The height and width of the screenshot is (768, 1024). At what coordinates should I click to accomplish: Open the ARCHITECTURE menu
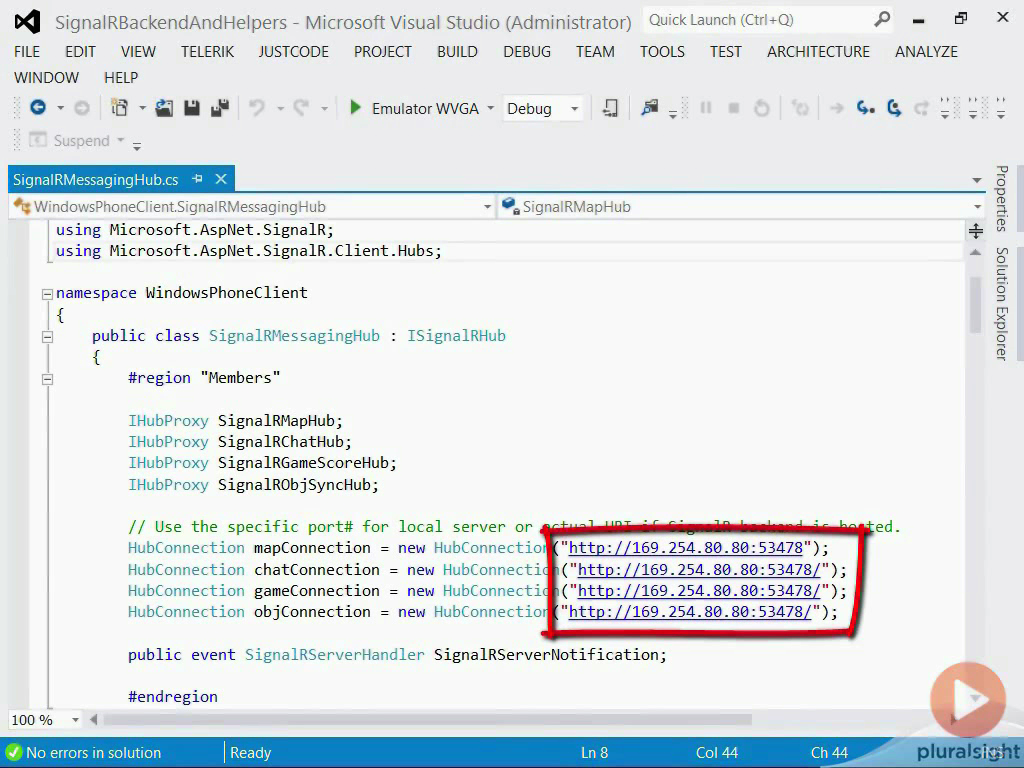(818, 52)
